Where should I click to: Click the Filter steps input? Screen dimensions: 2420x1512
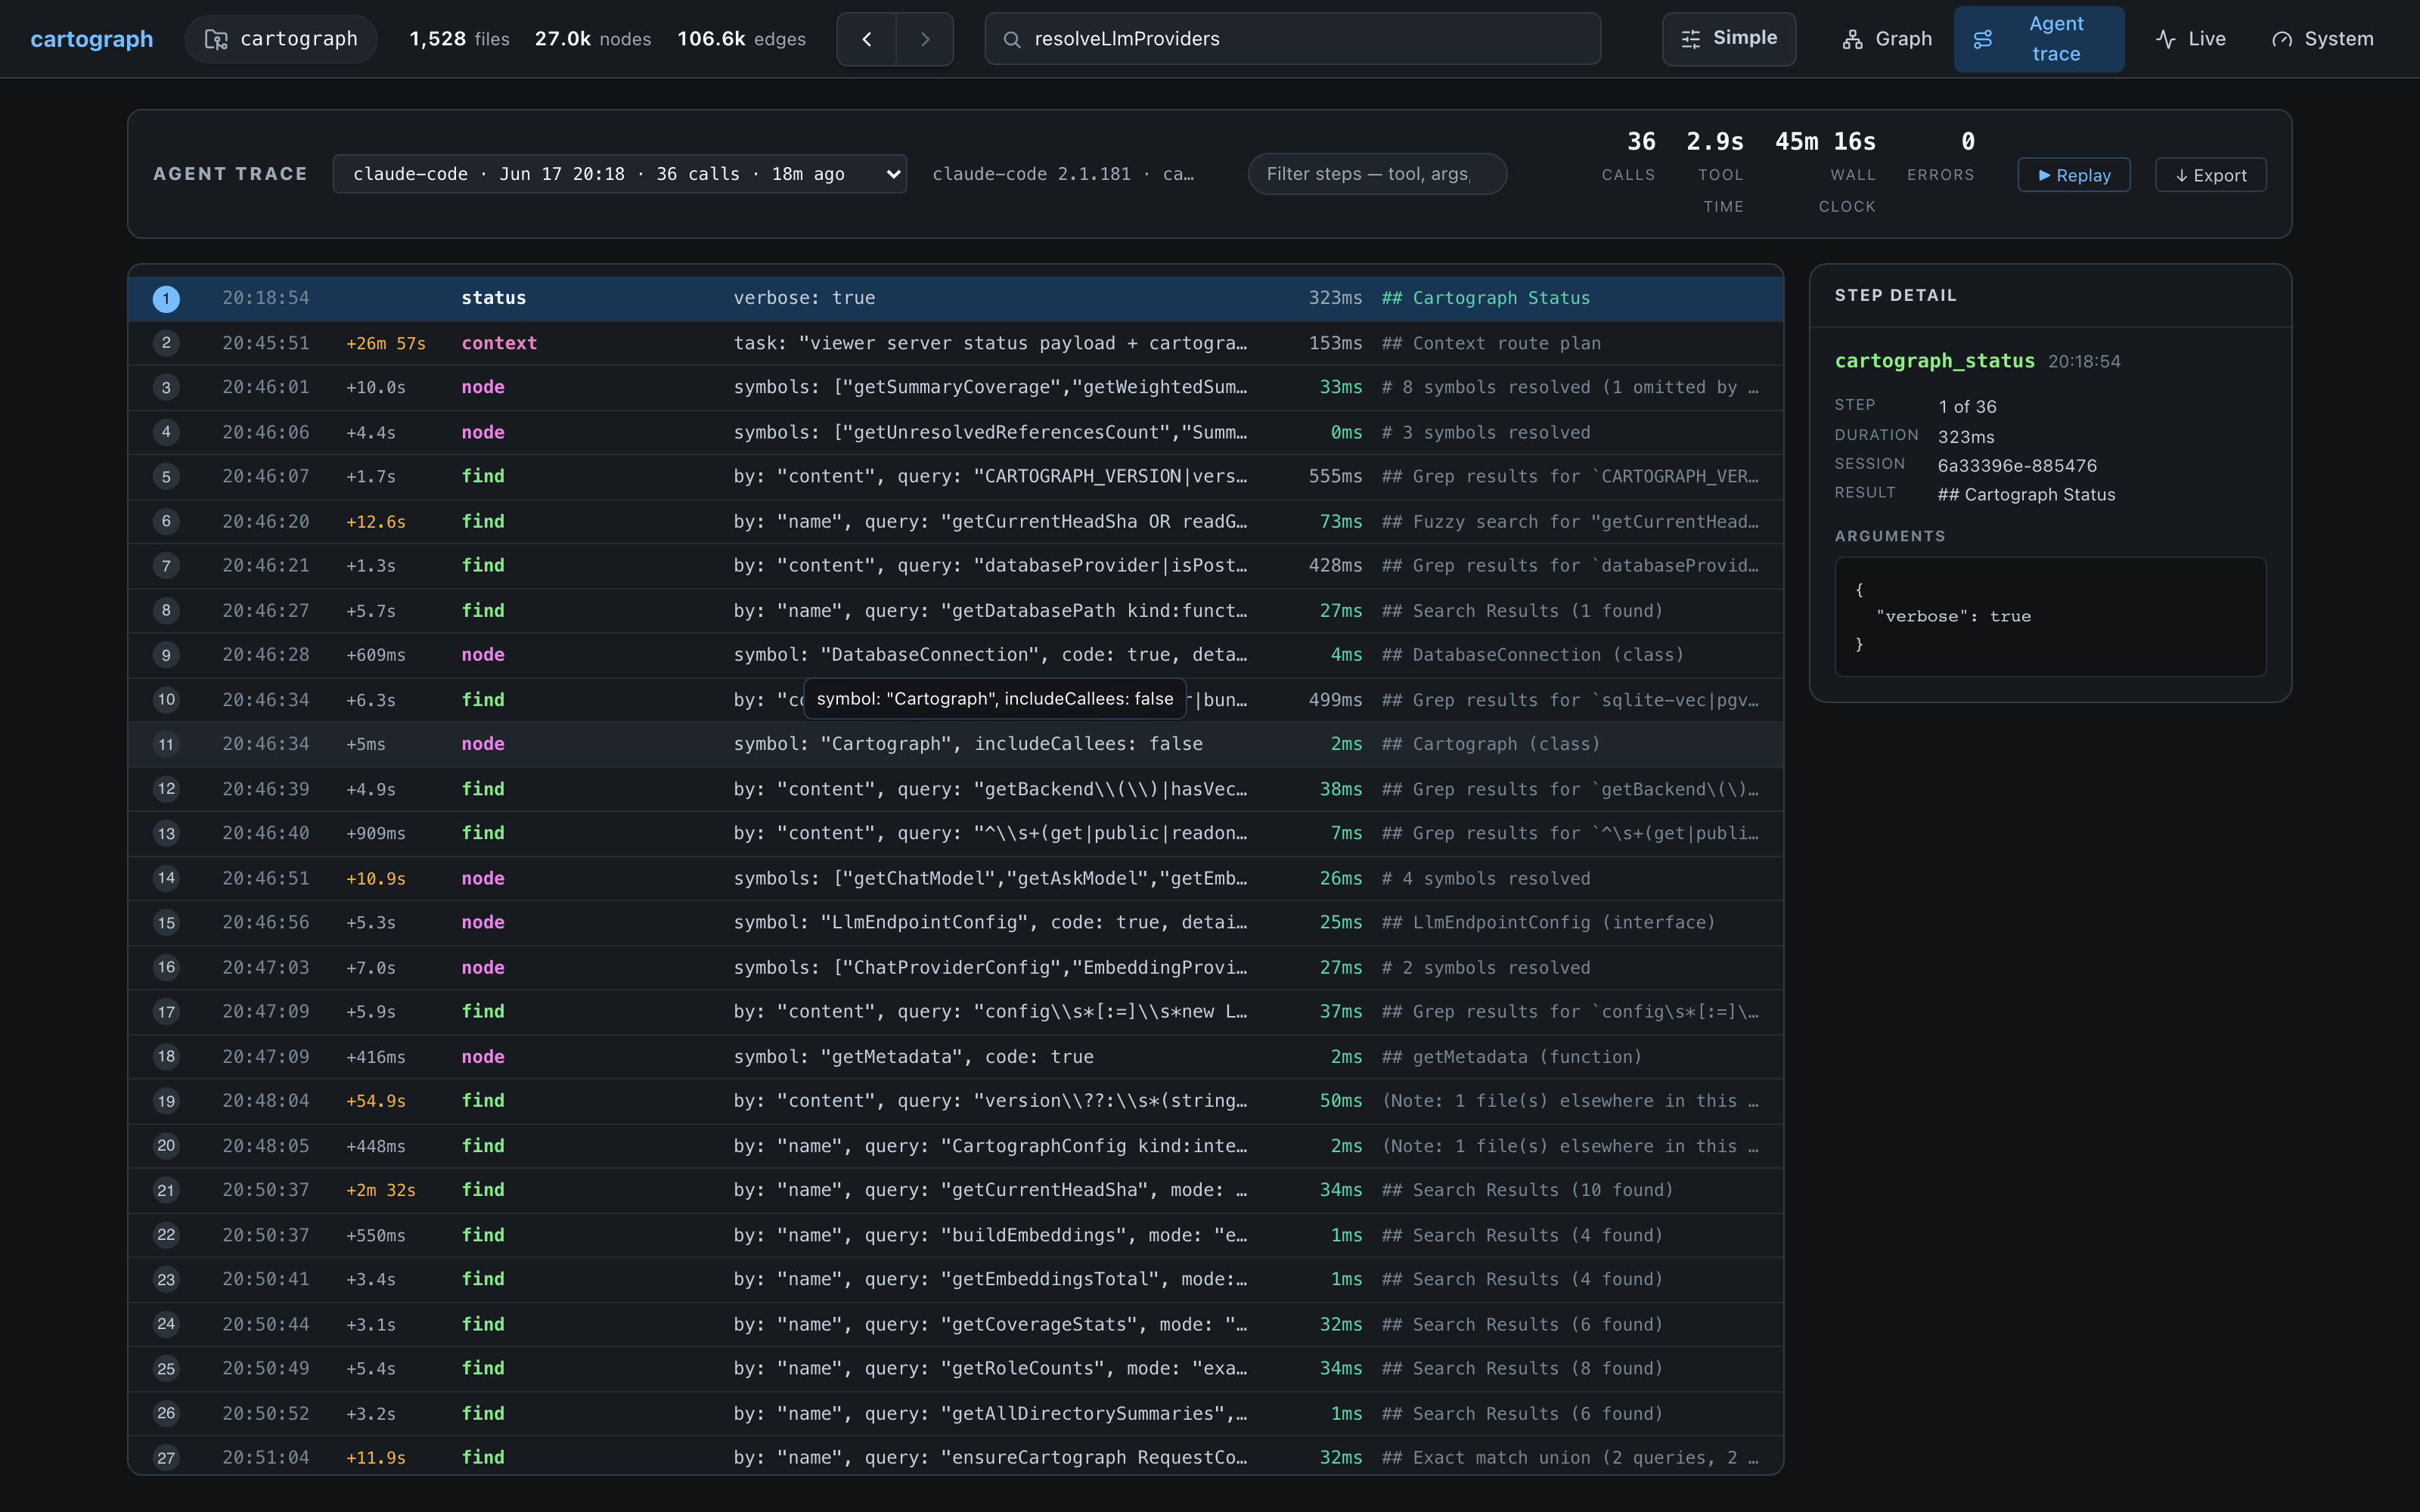click(1377, 174)
